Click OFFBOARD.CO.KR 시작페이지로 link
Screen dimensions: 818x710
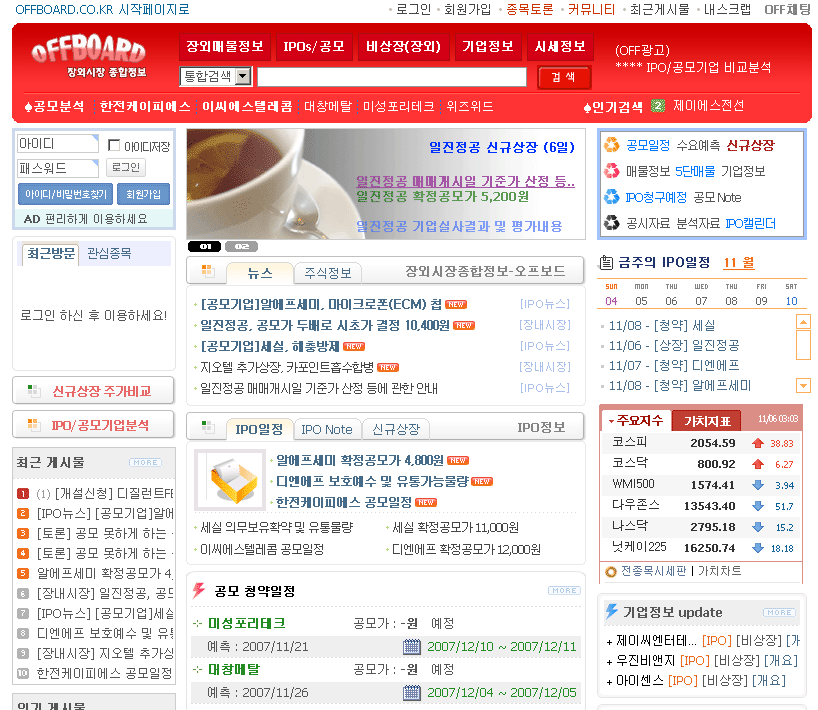click(x=102, y=9)
